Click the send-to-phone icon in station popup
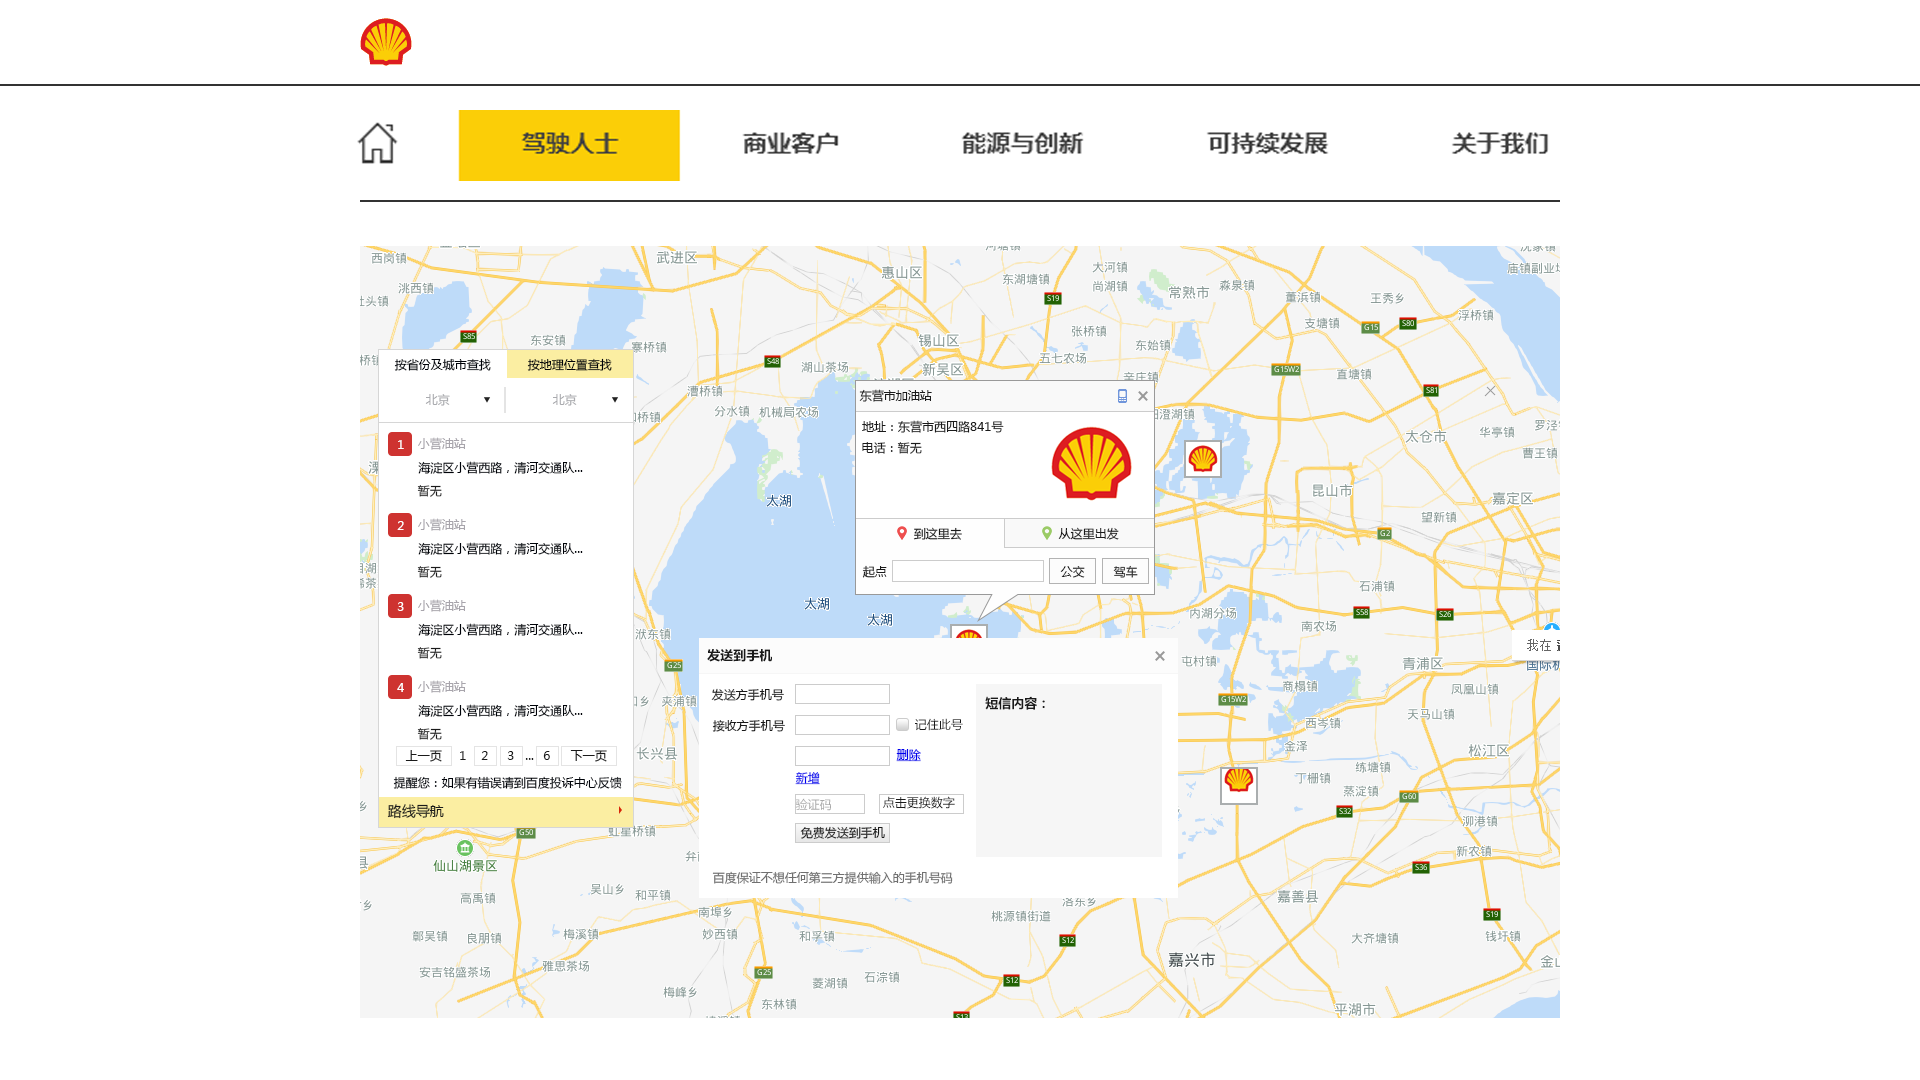Viewport: 1920px width, 1080px height. (x=1122, y=396)
